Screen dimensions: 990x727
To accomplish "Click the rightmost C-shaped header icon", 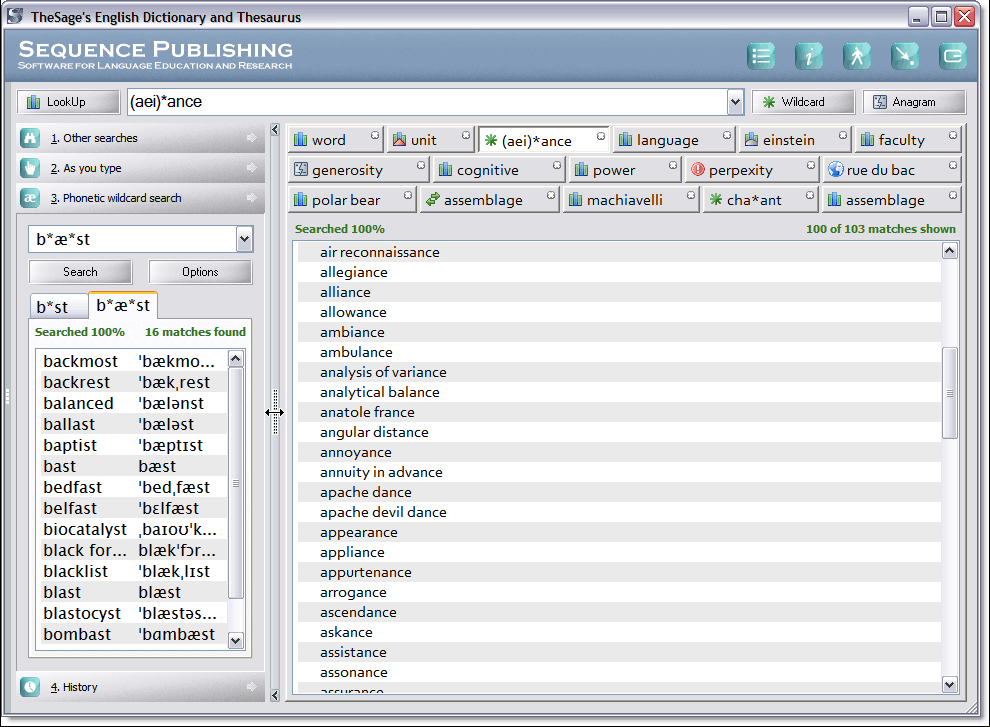I will (x=952, y=56).
